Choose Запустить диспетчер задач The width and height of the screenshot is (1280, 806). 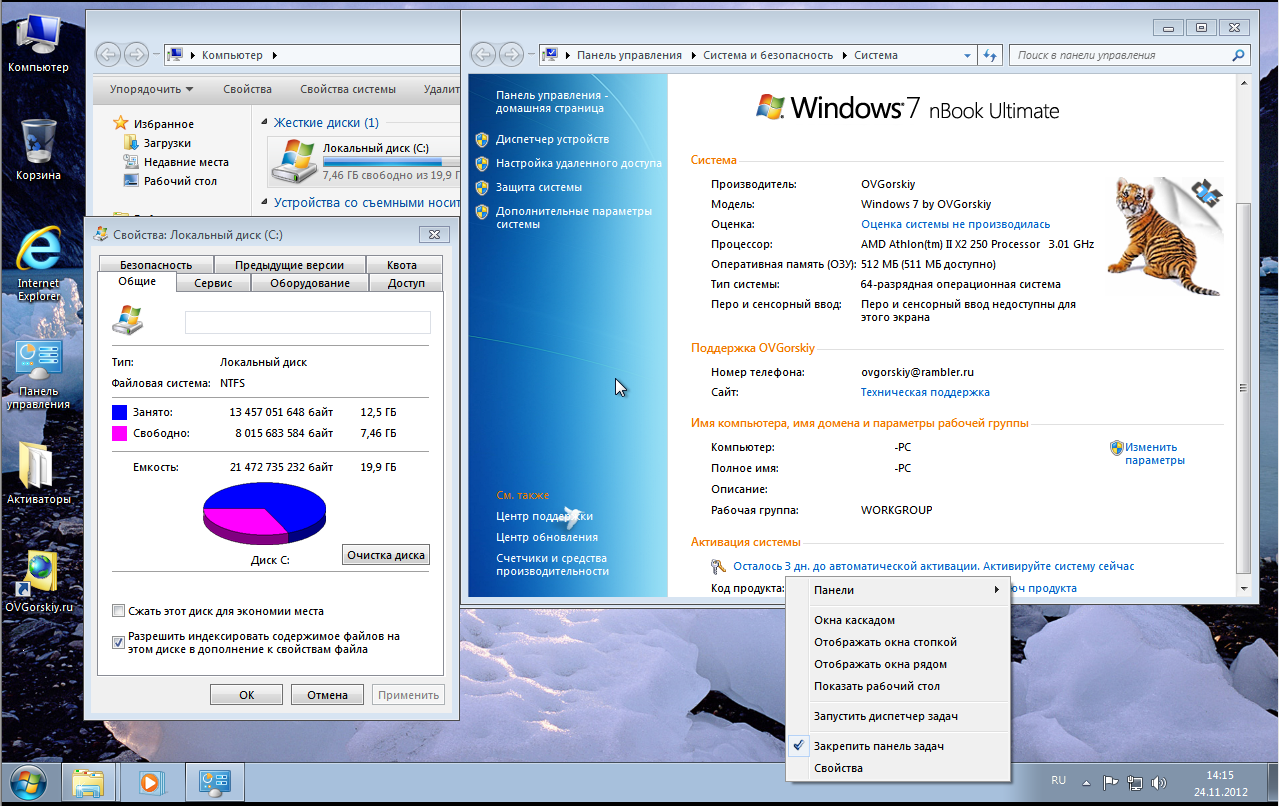[898, 716]
